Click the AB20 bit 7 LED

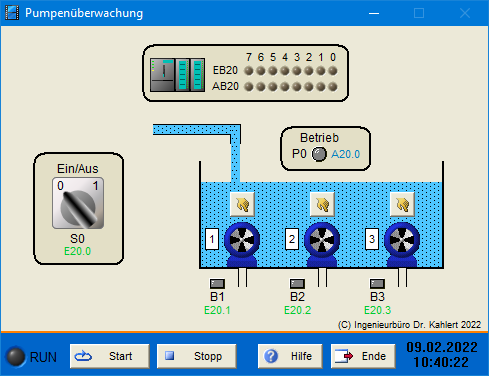(x=249, y=87)
